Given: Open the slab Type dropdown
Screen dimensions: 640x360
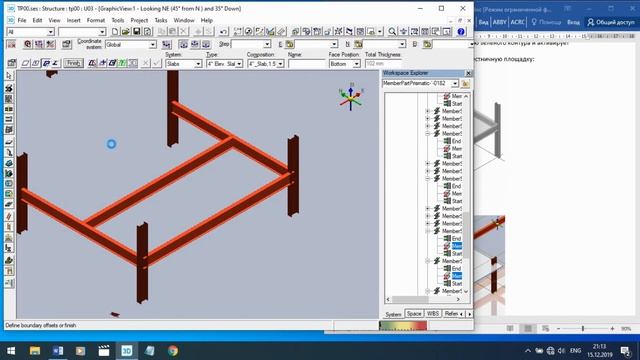Looking at the screenshot, I should [239, 64].
